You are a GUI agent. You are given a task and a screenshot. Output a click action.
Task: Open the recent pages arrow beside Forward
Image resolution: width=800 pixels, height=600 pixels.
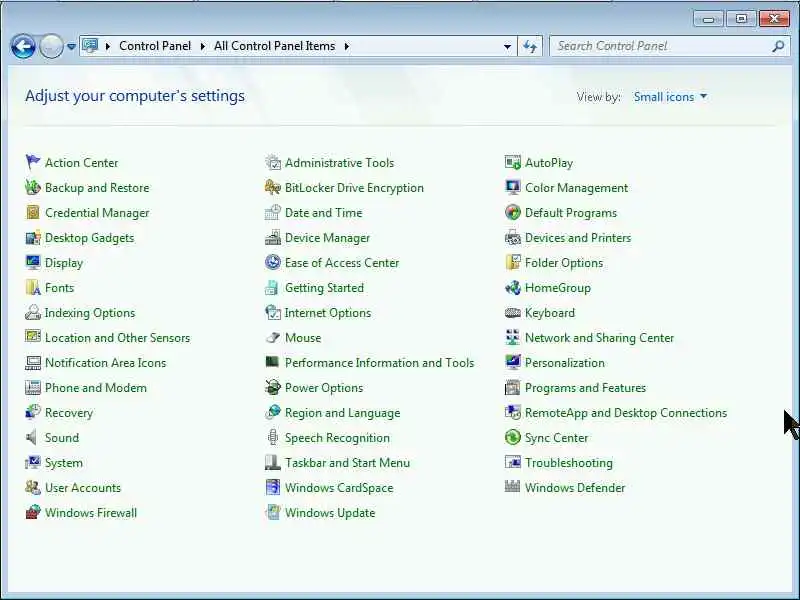point(71,46)
